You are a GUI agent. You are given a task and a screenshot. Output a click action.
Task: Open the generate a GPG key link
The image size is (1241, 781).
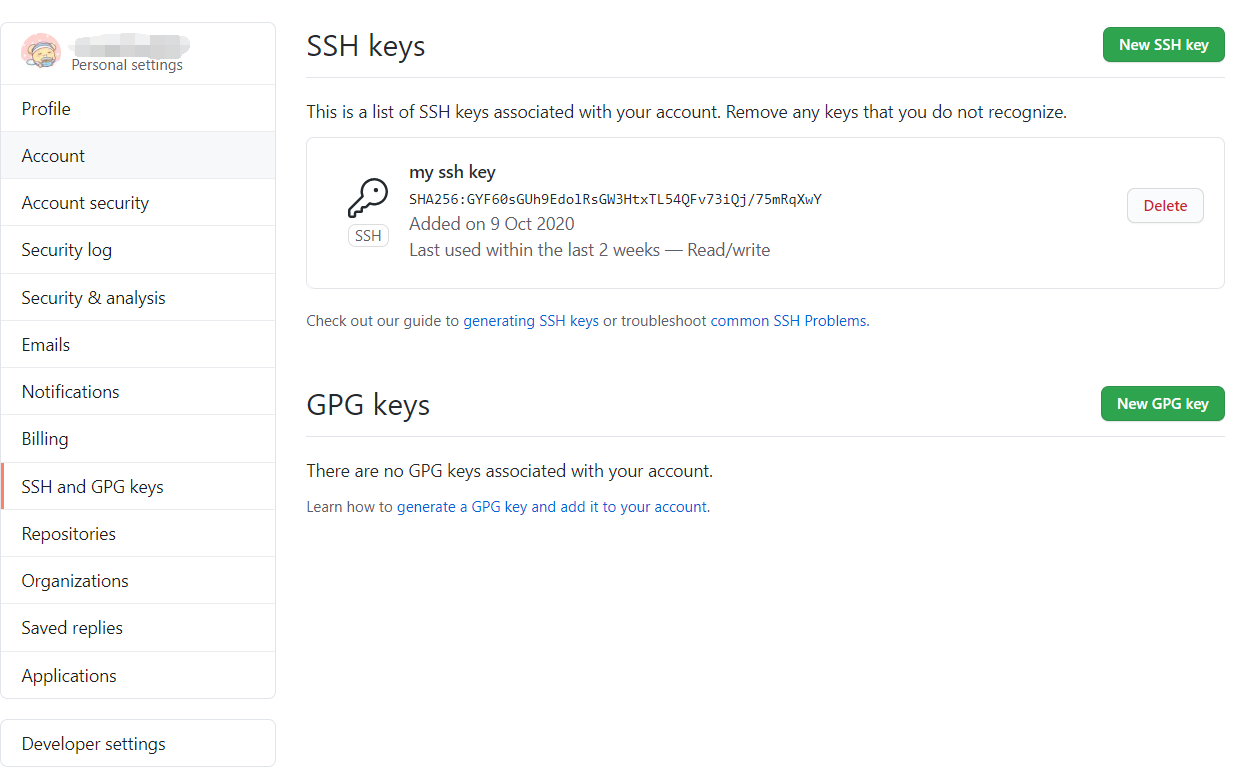(552, 508)
